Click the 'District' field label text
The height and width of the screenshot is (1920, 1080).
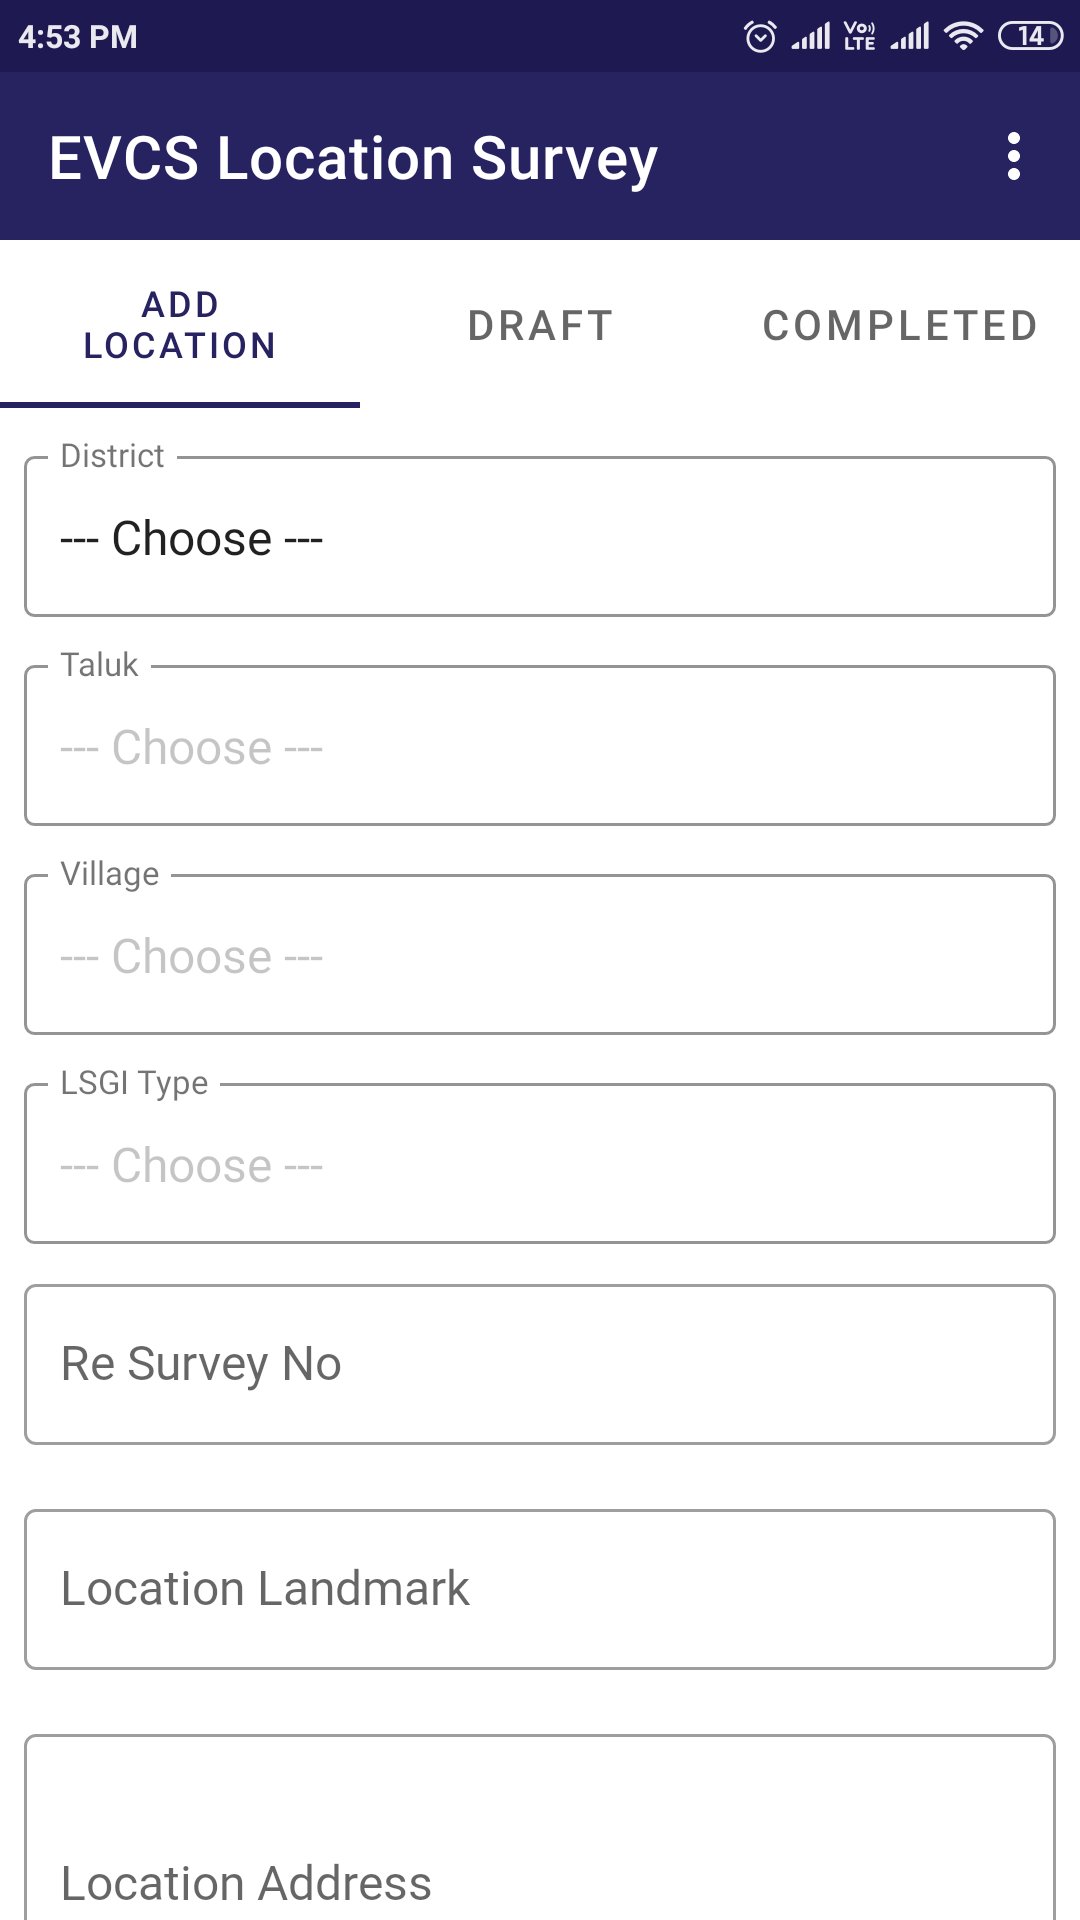pos(112,456)
